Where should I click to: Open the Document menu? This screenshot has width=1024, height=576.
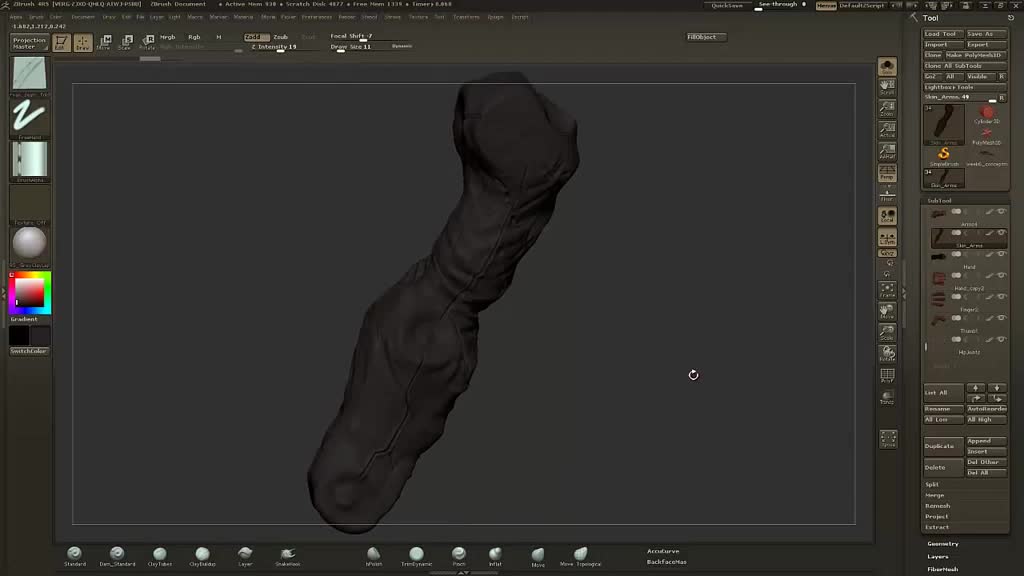83,17
